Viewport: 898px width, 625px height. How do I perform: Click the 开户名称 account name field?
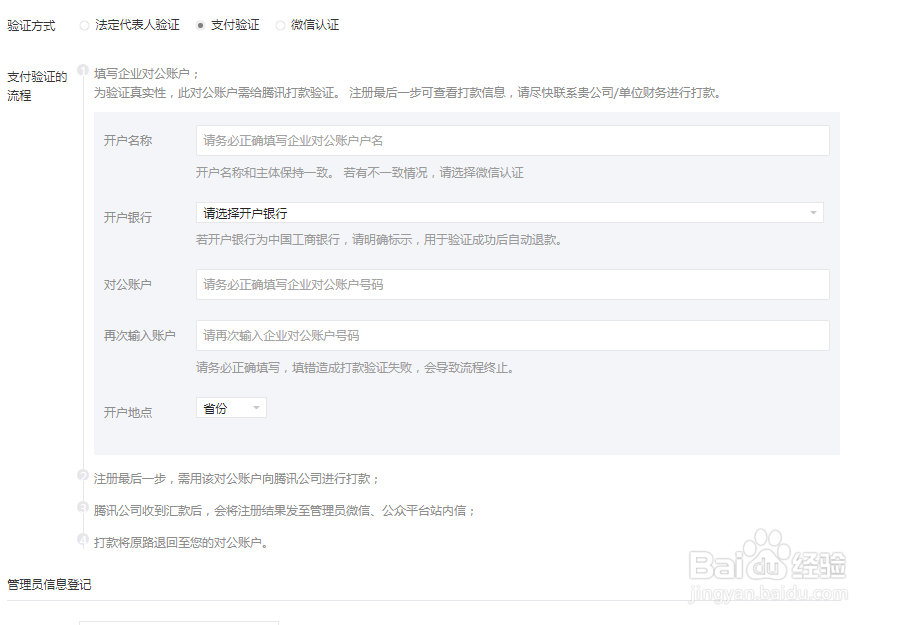click(x=512, y=140)
